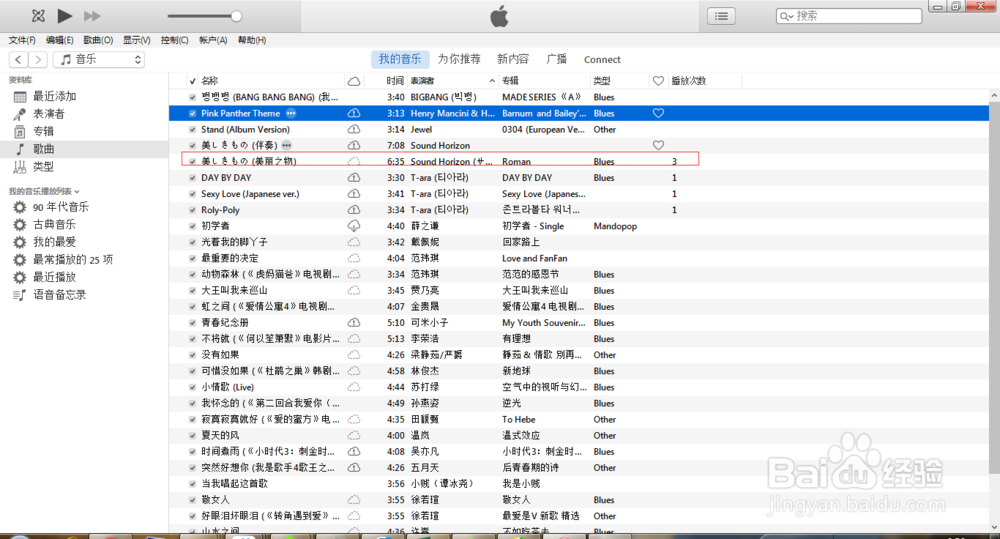Viewport: 1000px width, 539px height.
Task: Click the song list vertical scrollbar
Action: [994, 287]
